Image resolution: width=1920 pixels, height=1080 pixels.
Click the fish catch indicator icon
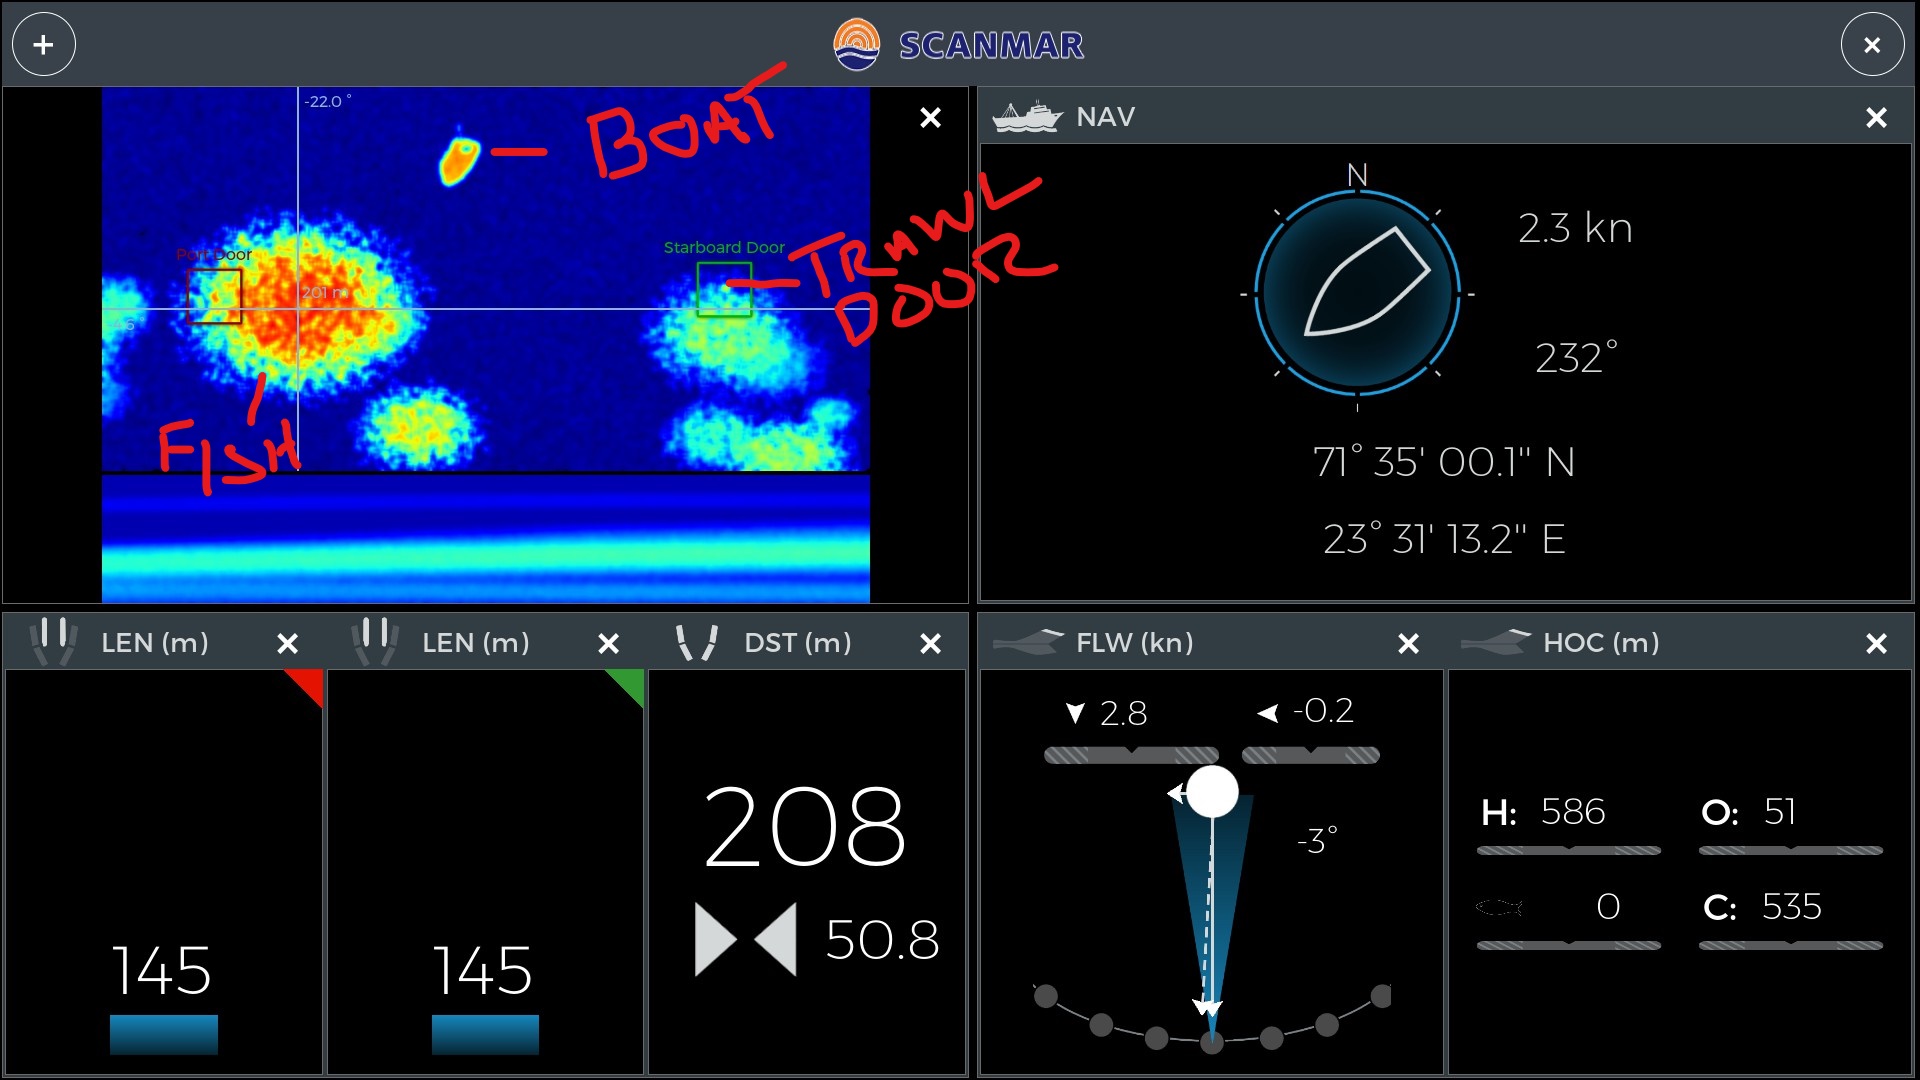pos(1499,907)
